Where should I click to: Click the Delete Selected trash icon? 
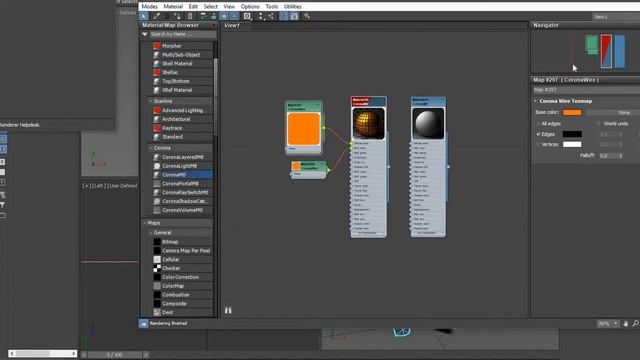(190, 16)
